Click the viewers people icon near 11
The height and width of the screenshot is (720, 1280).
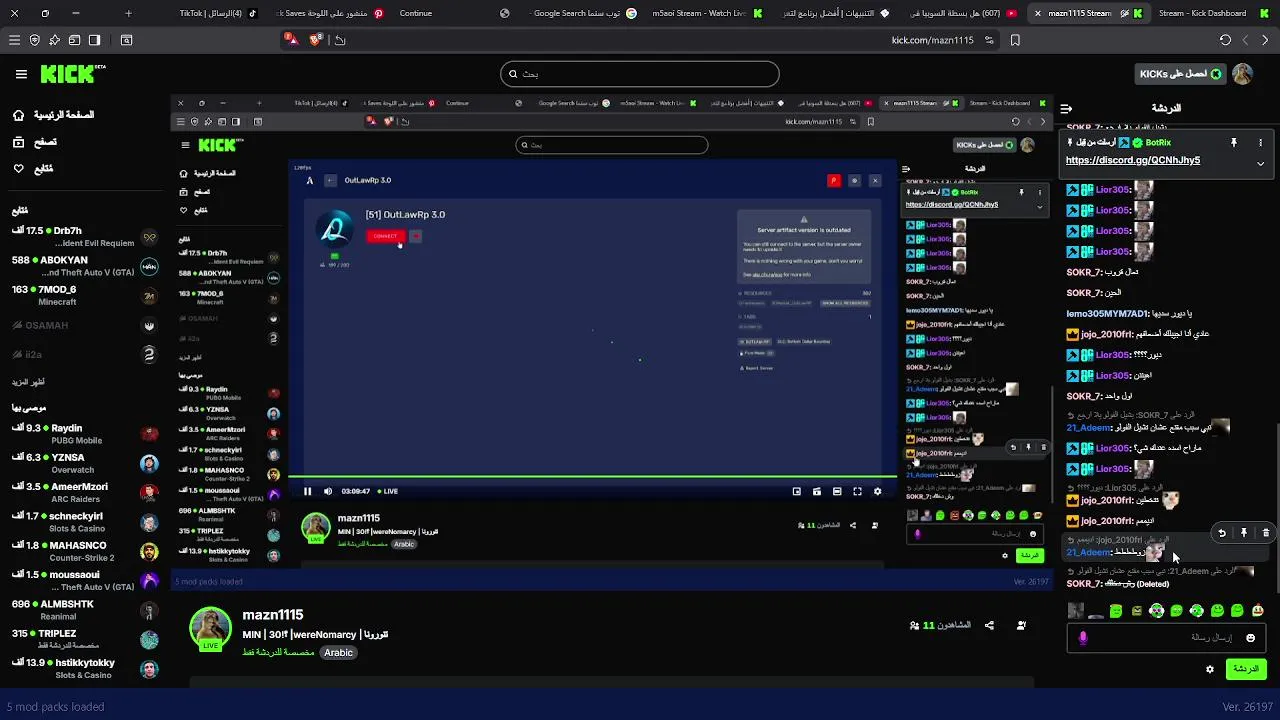click(x=914, y=625)
